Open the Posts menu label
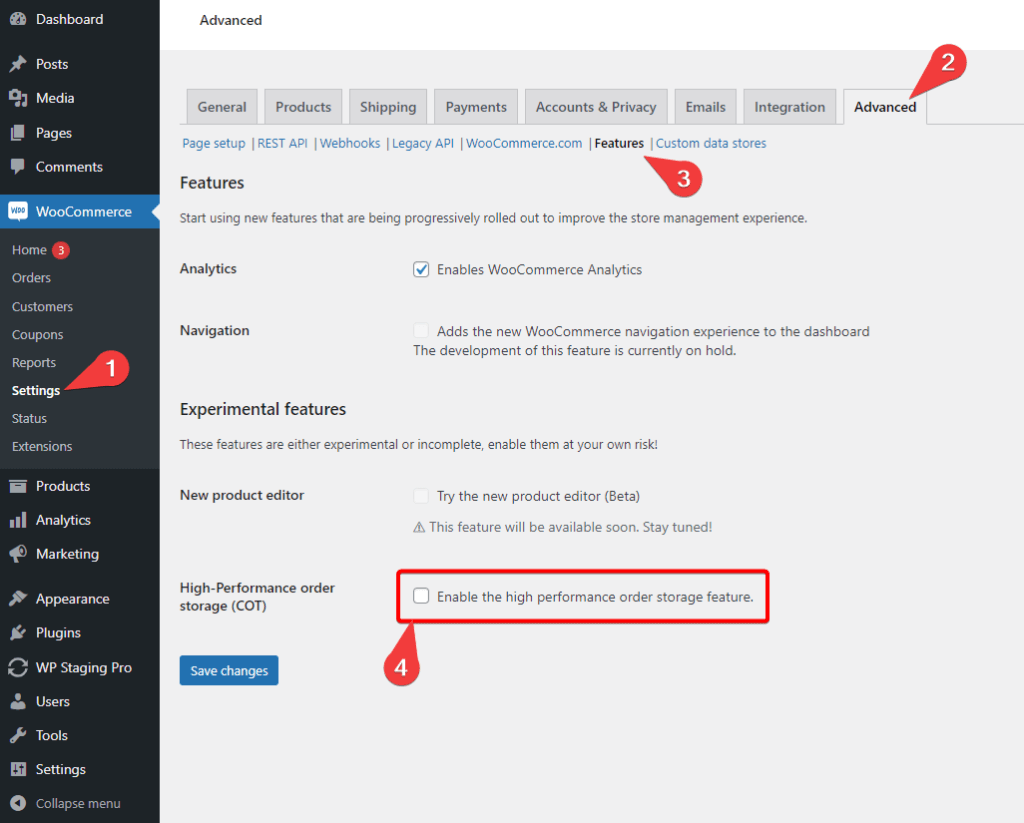The height and width of the screenshot is (823, 1024). pyautogui.click(x=52, y=64)
